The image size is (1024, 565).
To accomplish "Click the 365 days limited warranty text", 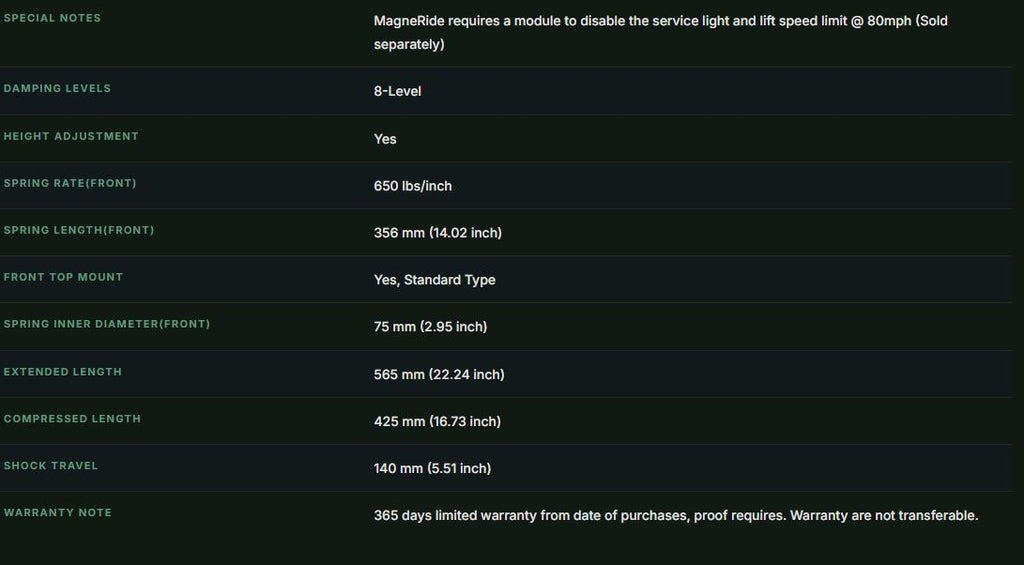I will (x=676, y=515).
